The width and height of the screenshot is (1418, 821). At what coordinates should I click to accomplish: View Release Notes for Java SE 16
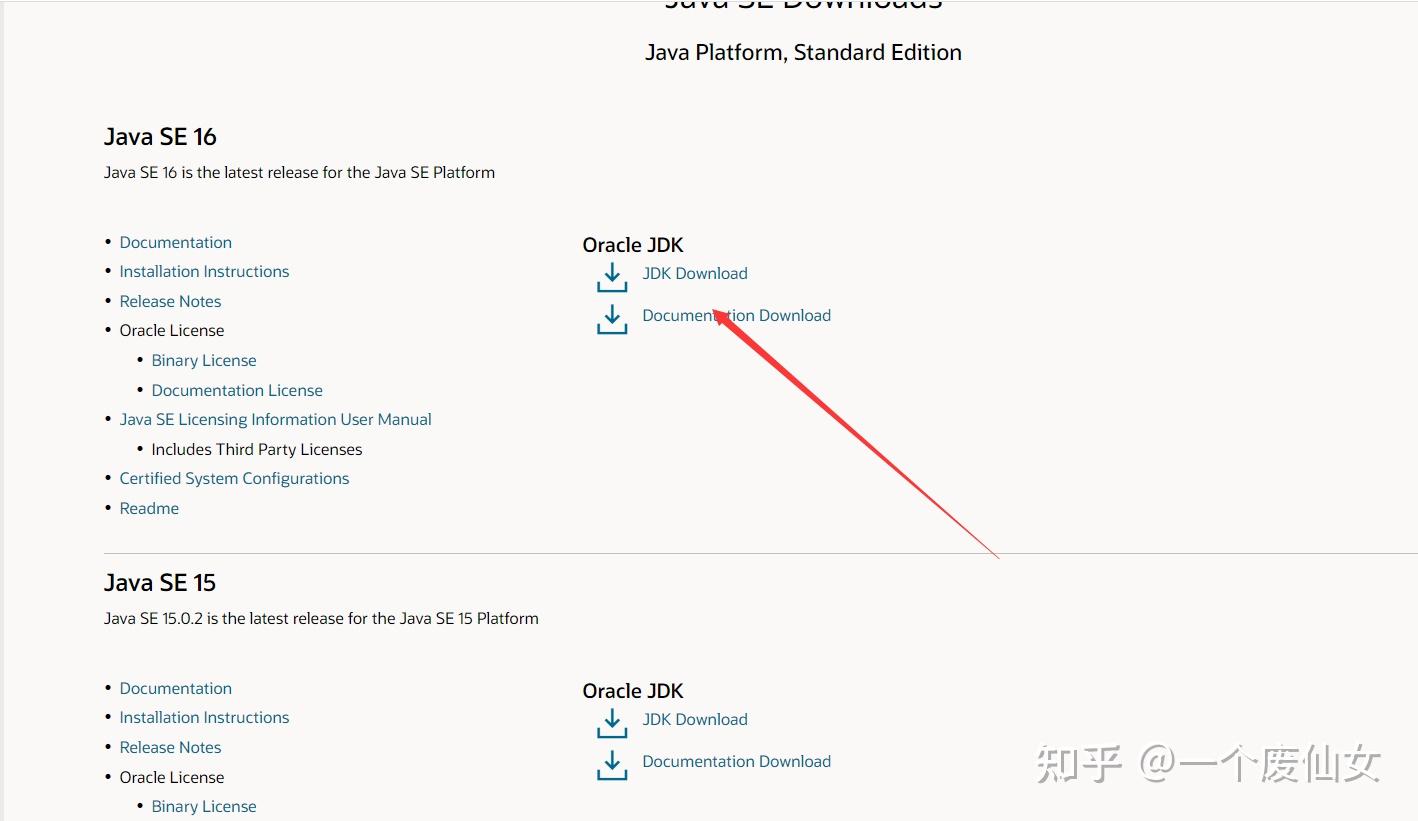(170, 301)
